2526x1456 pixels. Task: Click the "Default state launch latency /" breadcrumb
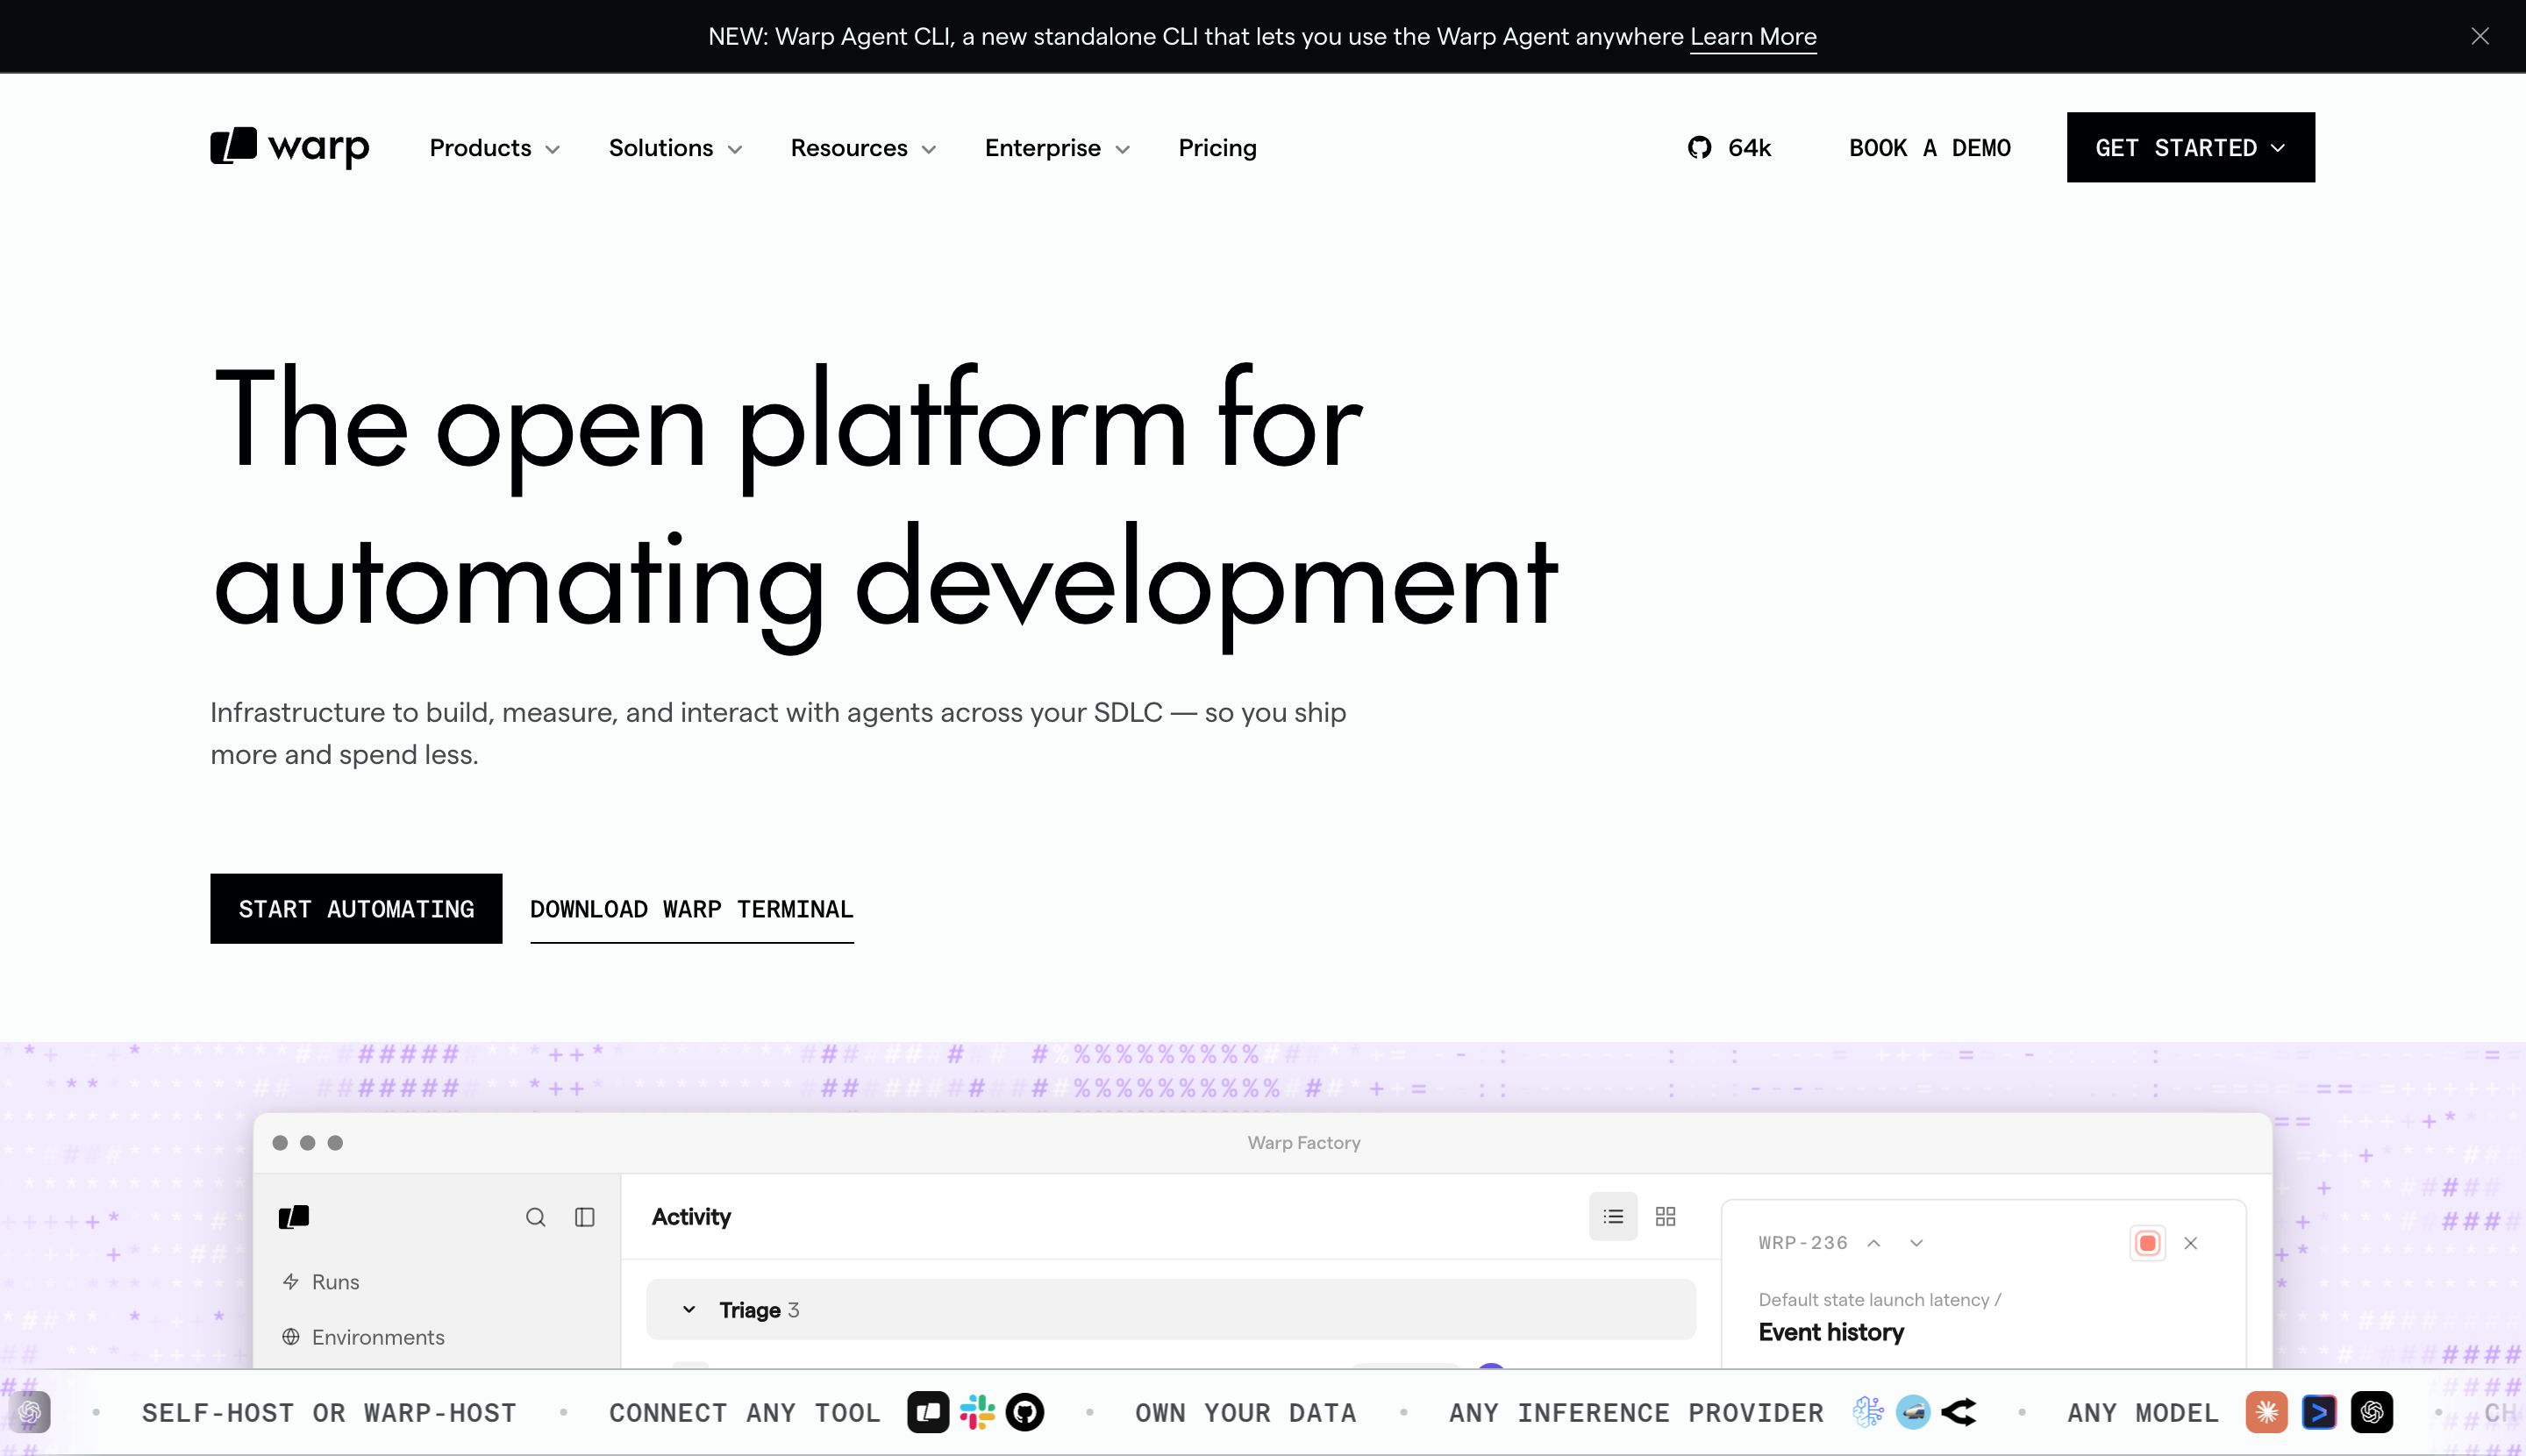[x=1880, y=1299]
